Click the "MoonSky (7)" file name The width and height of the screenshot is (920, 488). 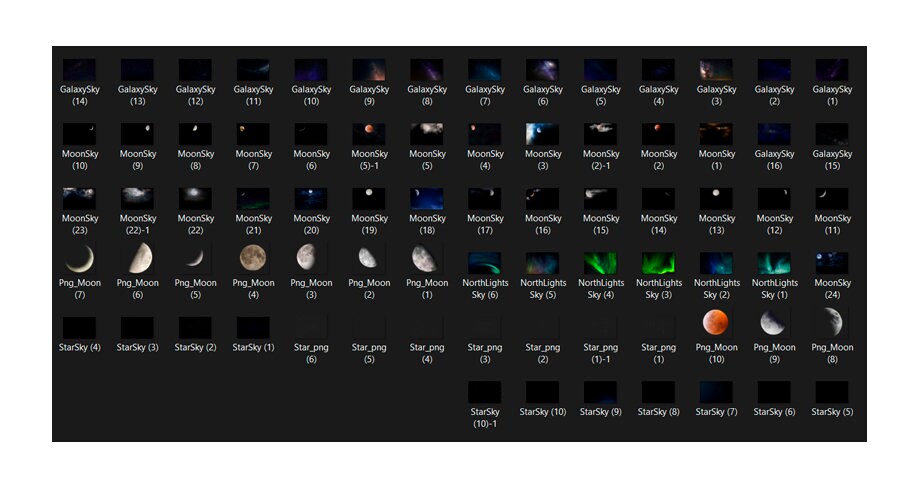coord(253,160)
